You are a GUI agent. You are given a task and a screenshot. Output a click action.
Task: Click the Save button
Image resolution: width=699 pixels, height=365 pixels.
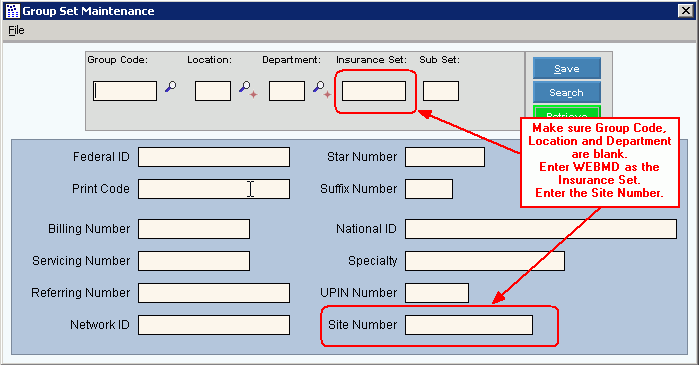pos(567,69)
